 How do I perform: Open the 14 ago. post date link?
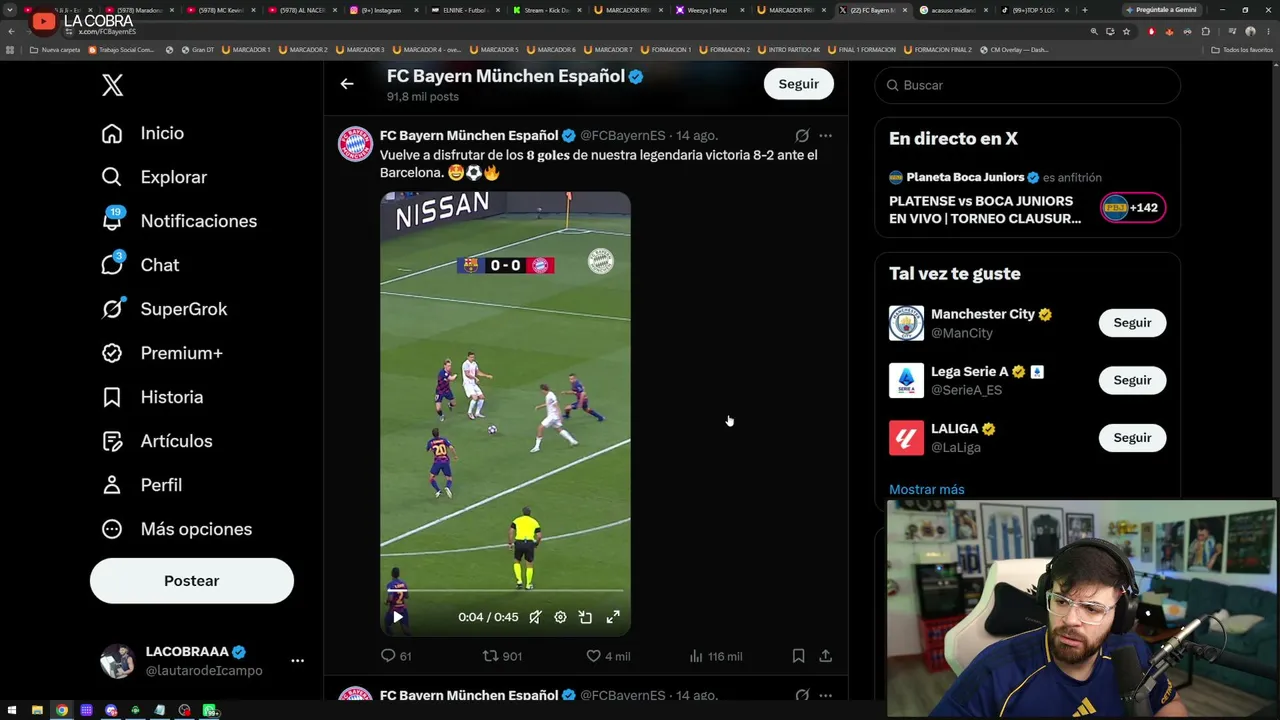pyautogui.click(x=697, y=136)
